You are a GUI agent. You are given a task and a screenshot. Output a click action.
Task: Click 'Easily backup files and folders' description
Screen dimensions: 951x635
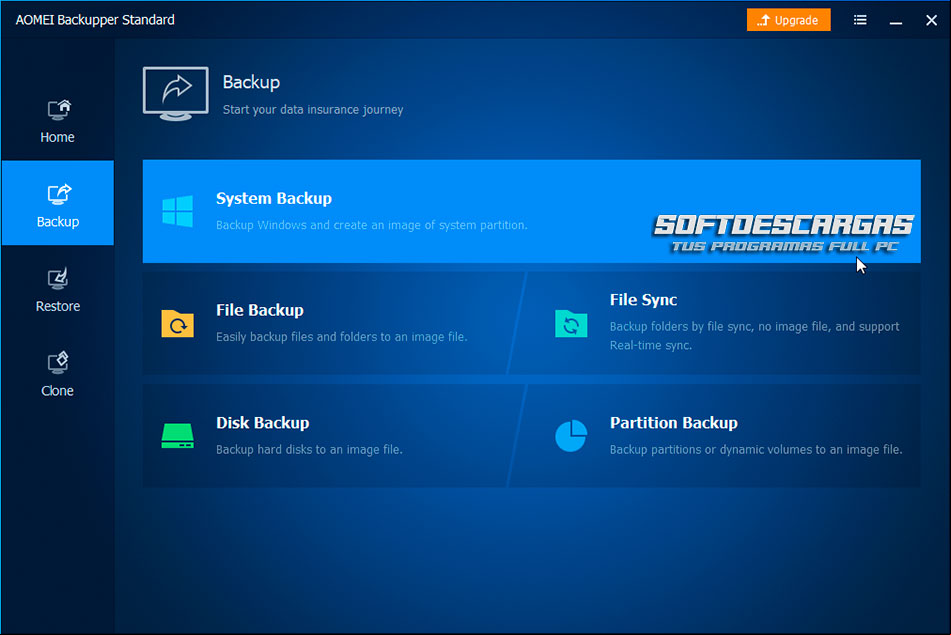coord(341,337)
